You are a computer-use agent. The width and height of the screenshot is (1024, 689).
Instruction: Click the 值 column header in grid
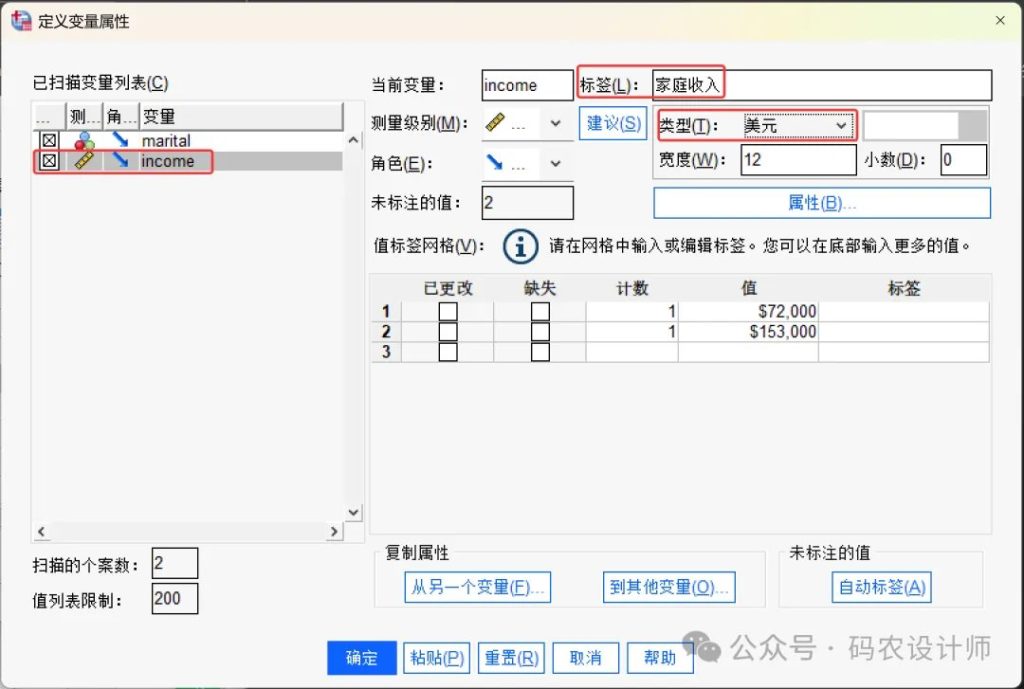tap(748, 288)
